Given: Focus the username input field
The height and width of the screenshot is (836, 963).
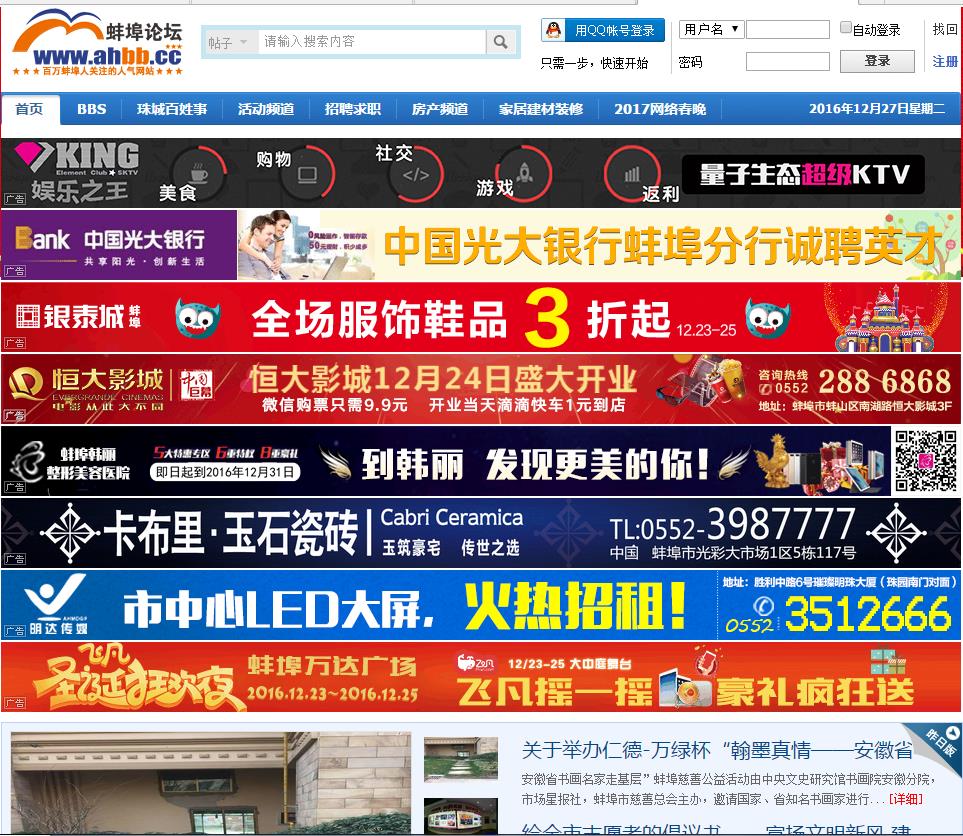Looking at the screenshot, I should coord(787,29).
